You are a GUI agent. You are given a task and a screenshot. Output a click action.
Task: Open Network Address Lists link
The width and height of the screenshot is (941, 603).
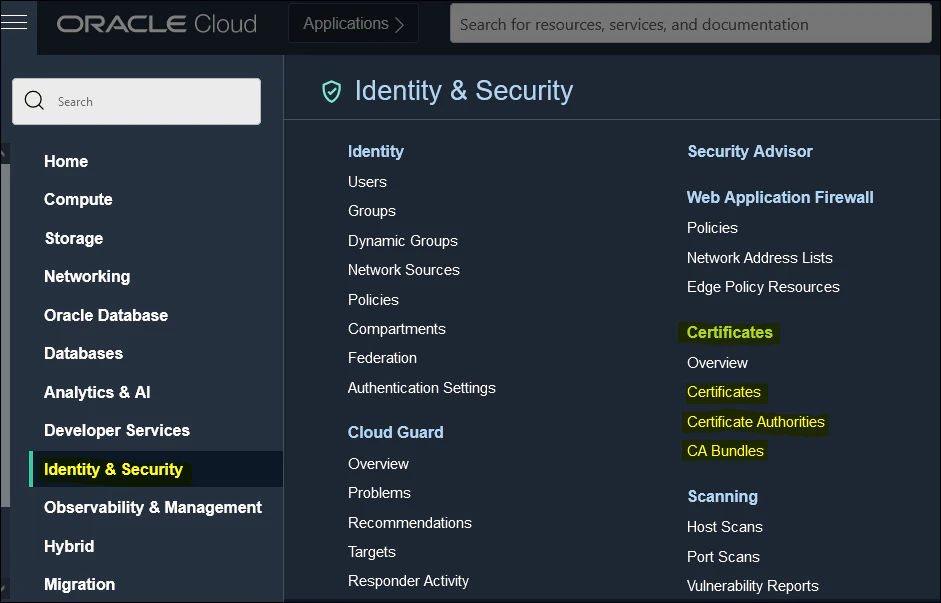point(760,258)
